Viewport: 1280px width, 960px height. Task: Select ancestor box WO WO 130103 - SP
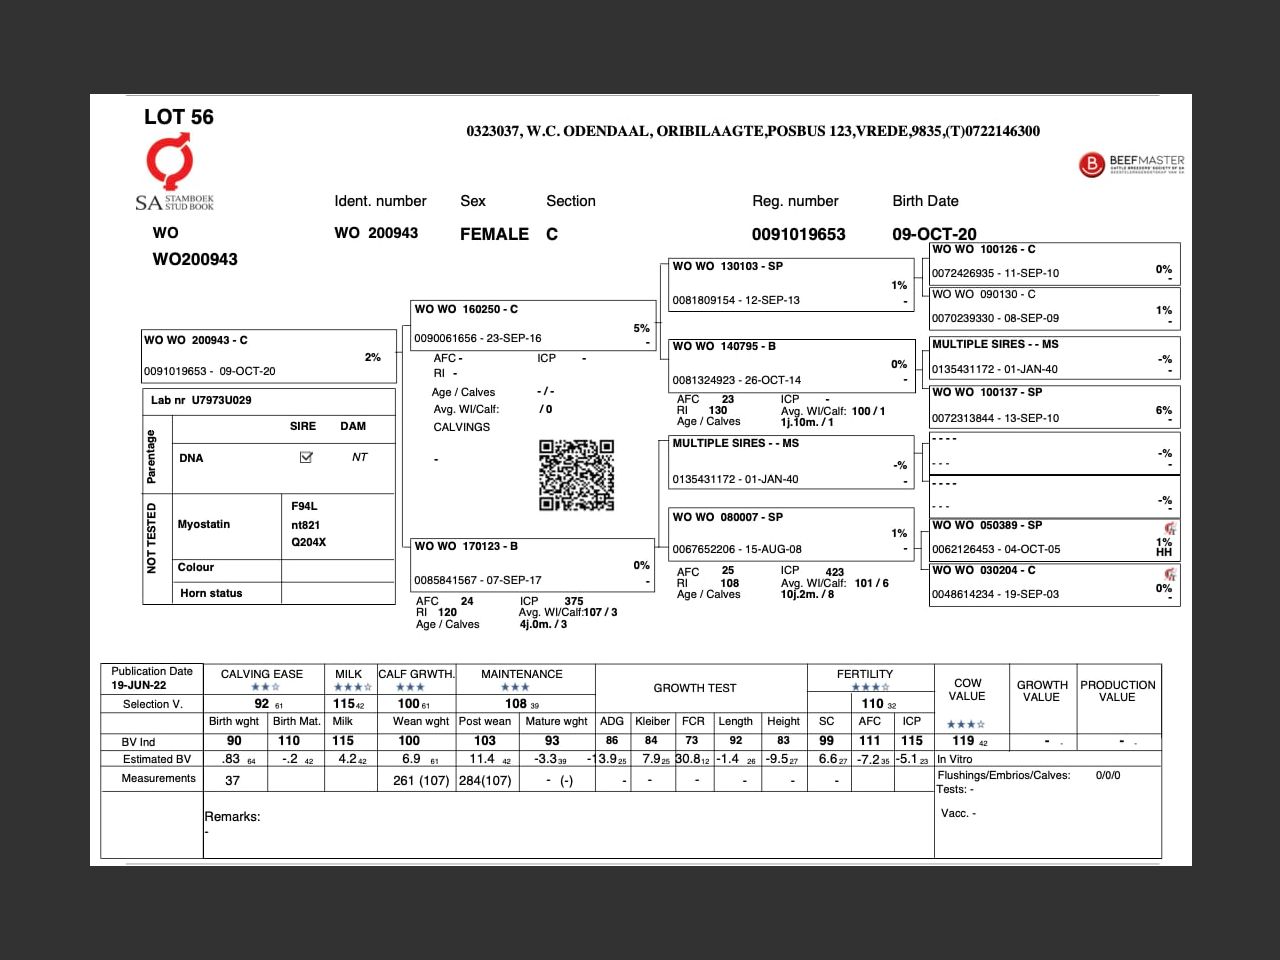click(790, 284)
